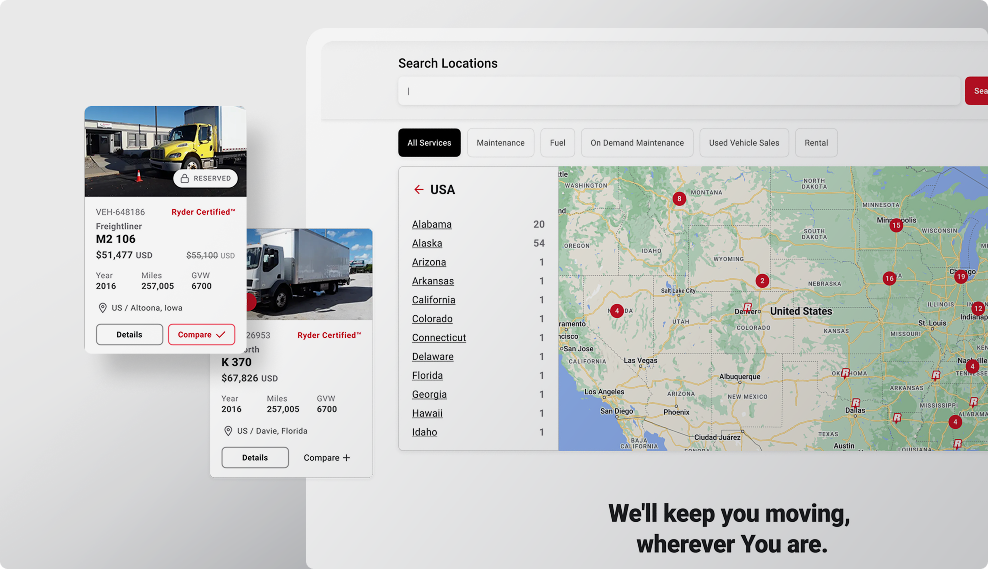The image size is (988, 569).
Task: Click the white K 370 box truck photo
Action: (309, 274)
